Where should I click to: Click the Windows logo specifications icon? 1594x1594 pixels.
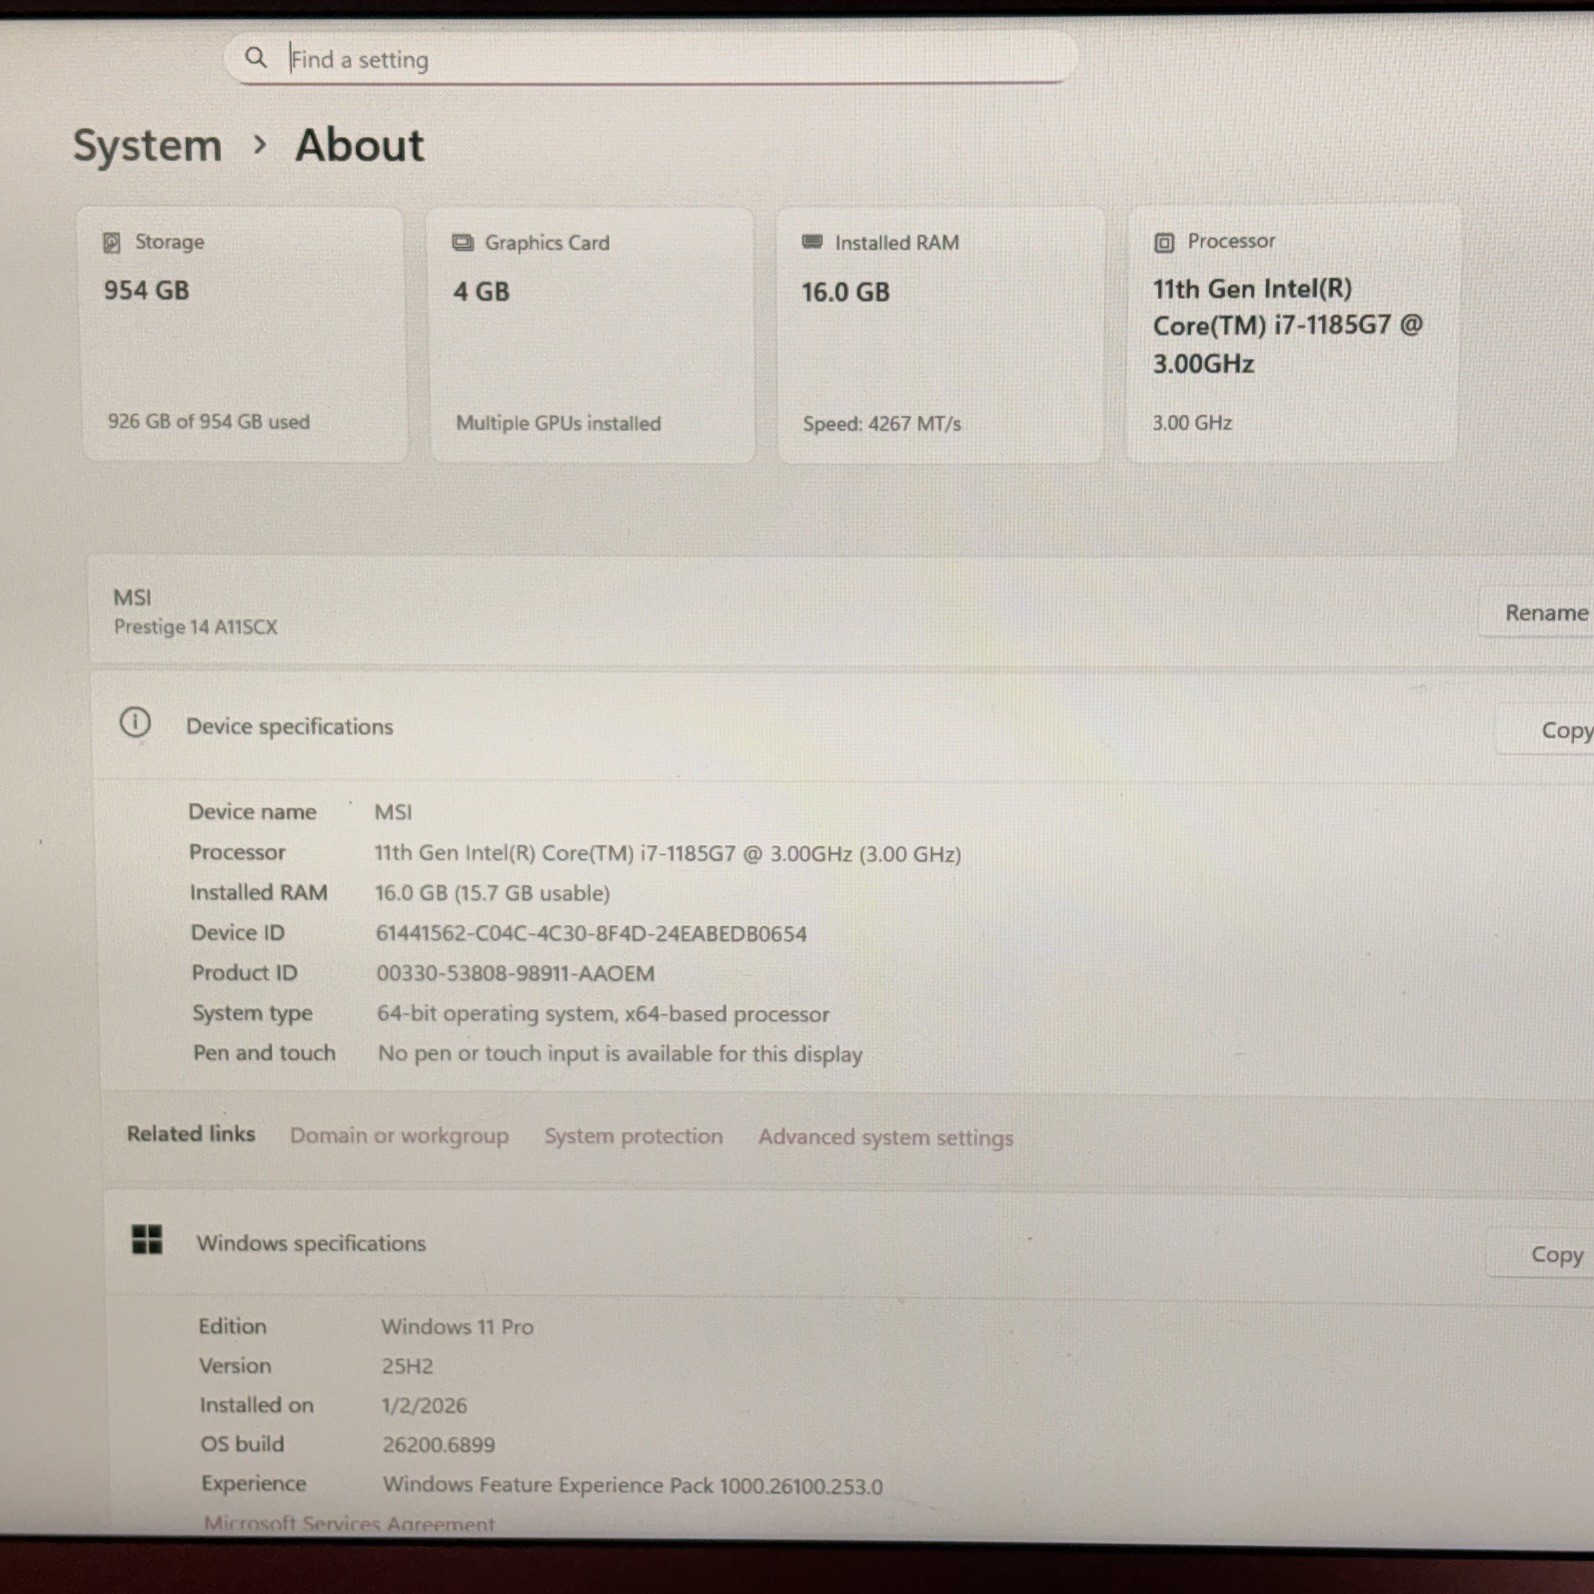point(147,1239)
